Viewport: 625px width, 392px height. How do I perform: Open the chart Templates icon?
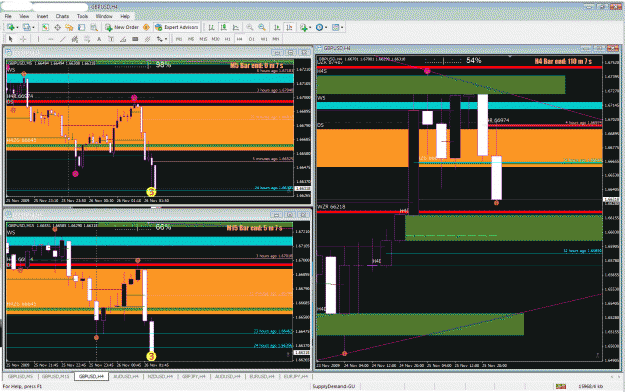point(336,27)
